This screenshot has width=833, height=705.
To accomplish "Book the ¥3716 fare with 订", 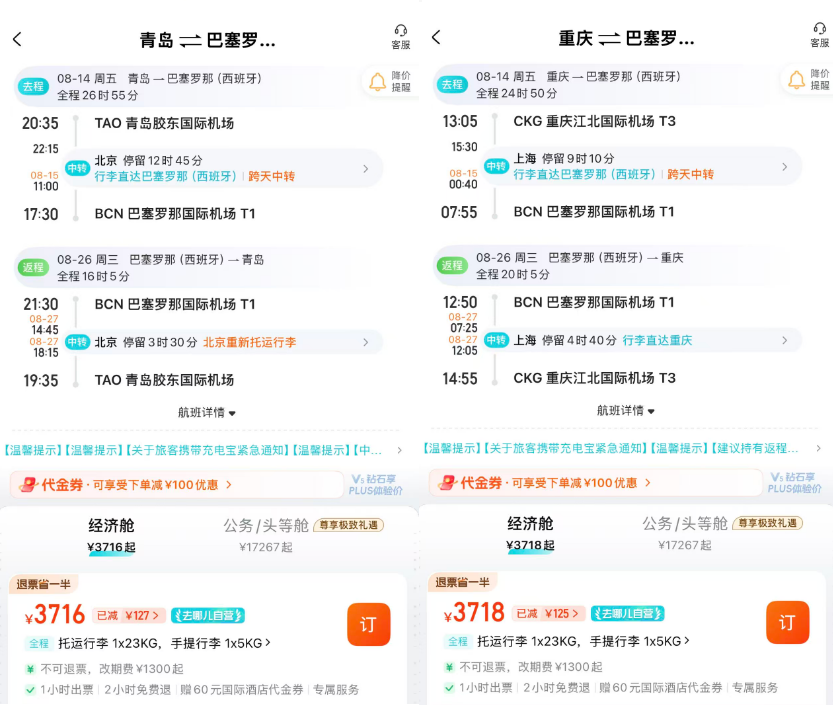I will tap(369, 624).
